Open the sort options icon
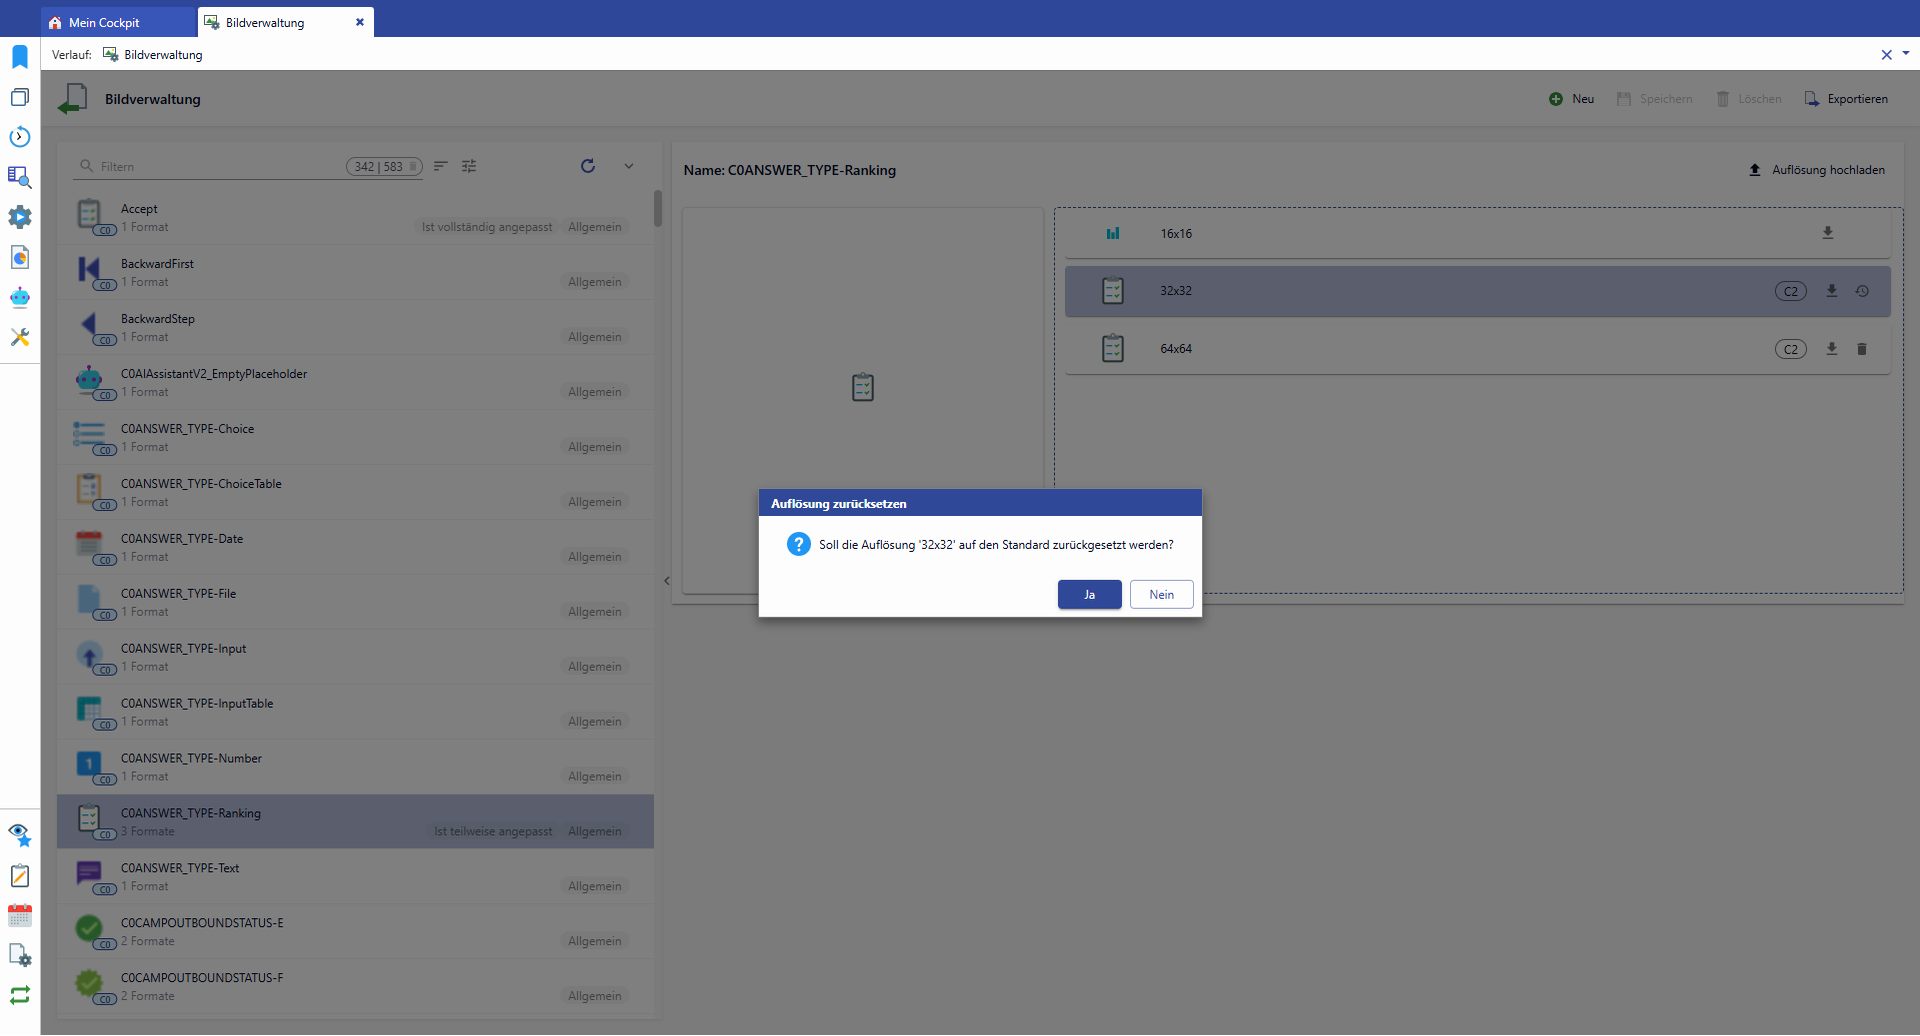Viewport: 1920px width, 1036px height. point(440,166)
